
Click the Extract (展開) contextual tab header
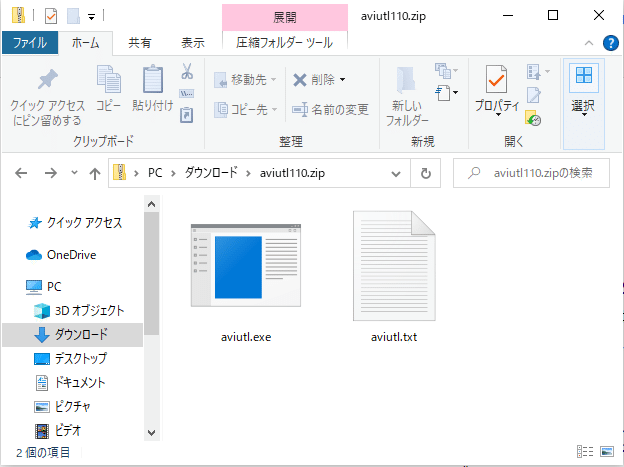tap(285, 17)
